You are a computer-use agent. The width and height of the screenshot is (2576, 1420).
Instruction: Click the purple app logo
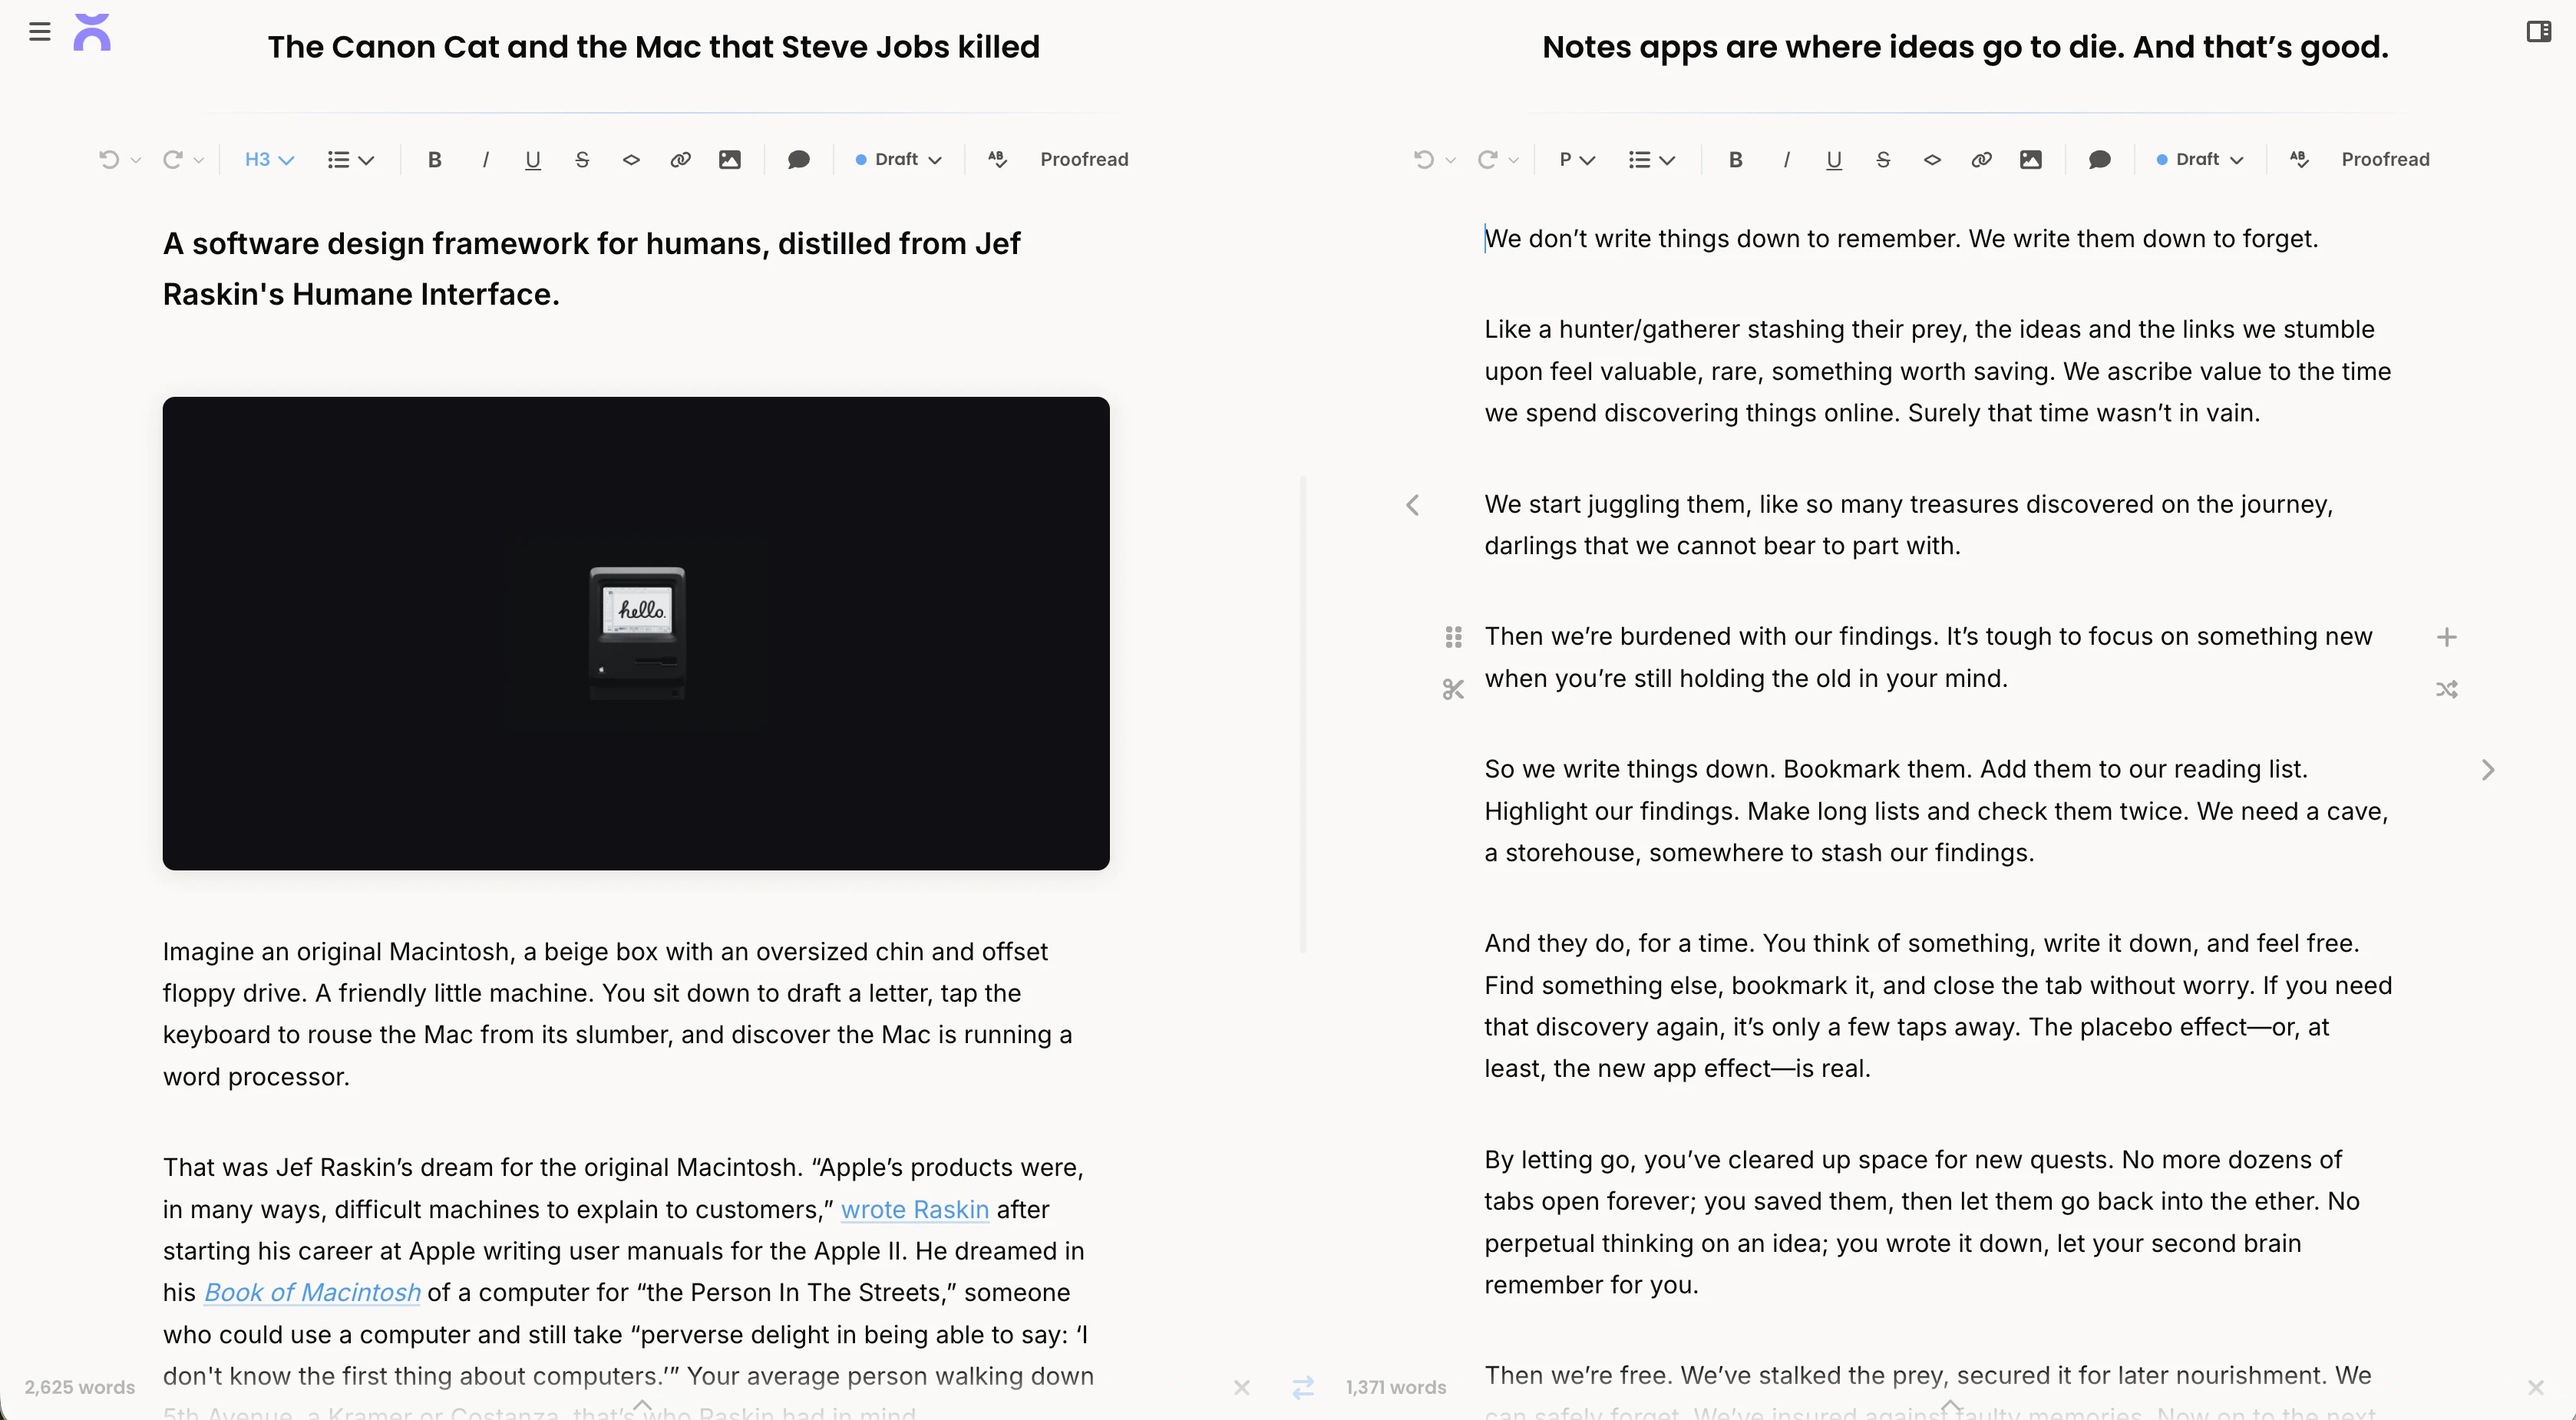(x=92, y=32)
